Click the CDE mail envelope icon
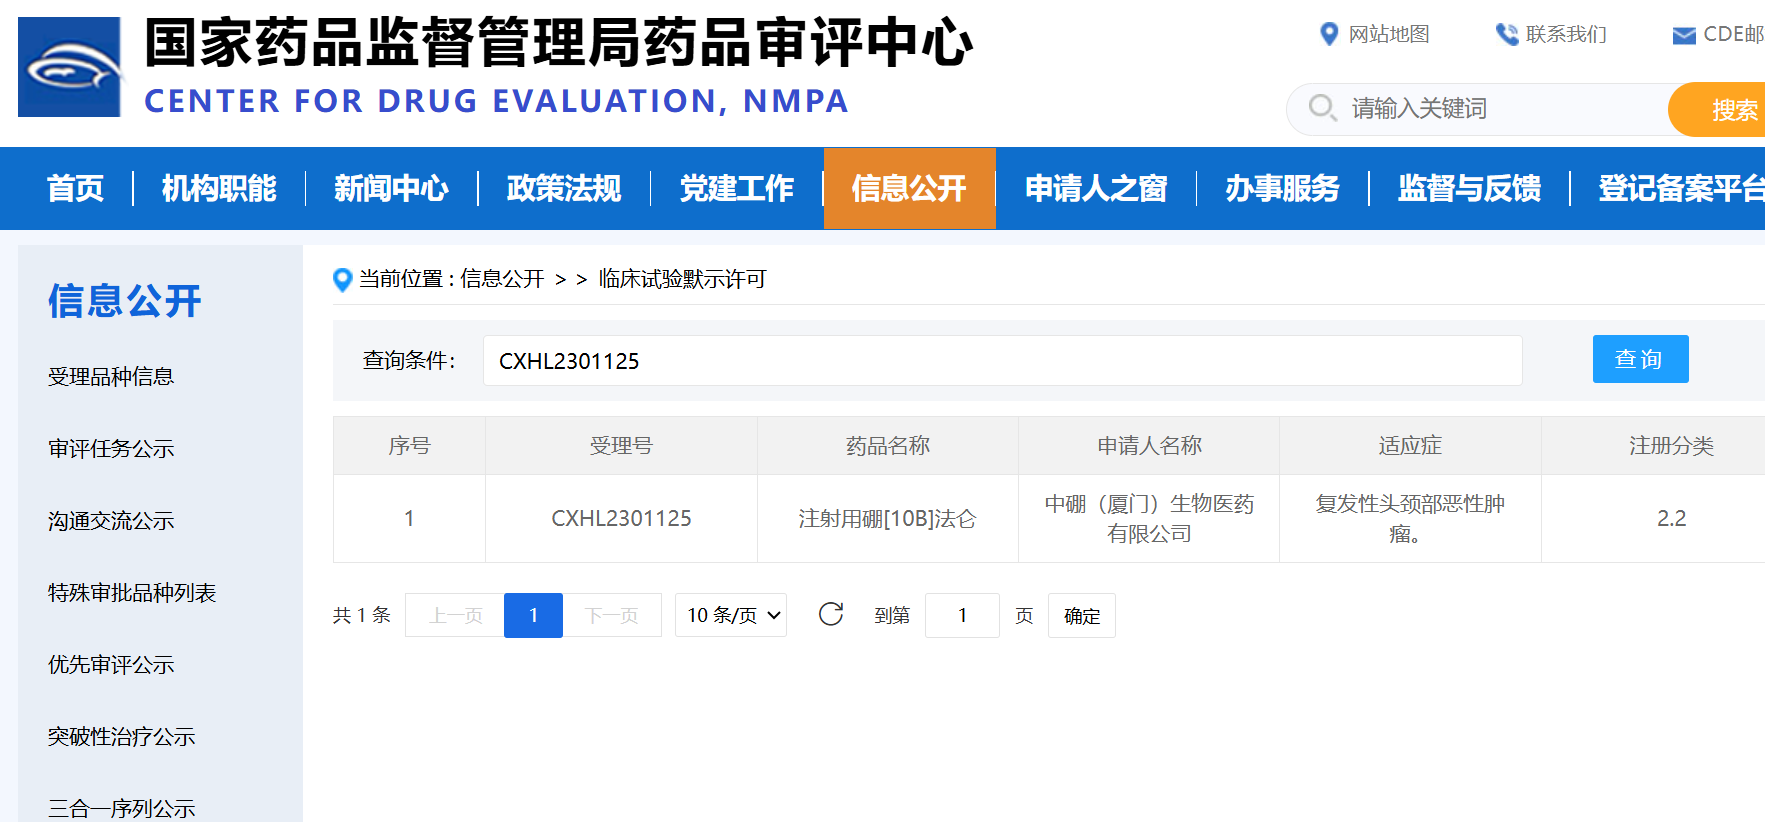Screen dimensions: 1765x822 click(1684, 35)
